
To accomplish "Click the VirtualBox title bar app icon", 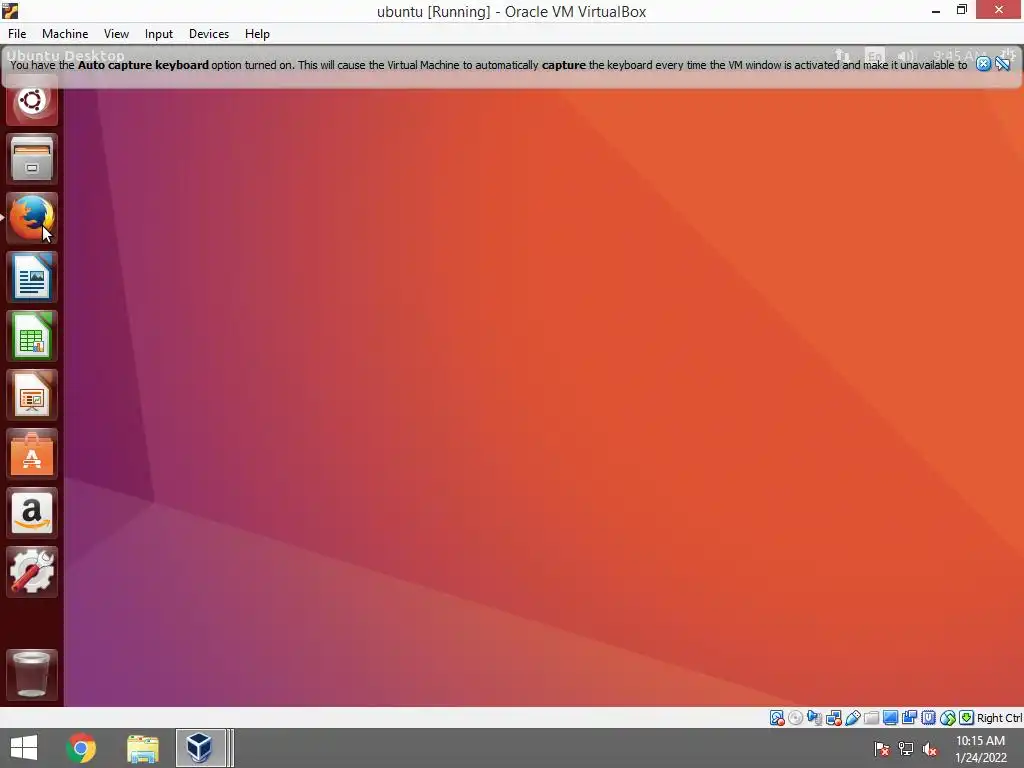I will pos(10,10).
